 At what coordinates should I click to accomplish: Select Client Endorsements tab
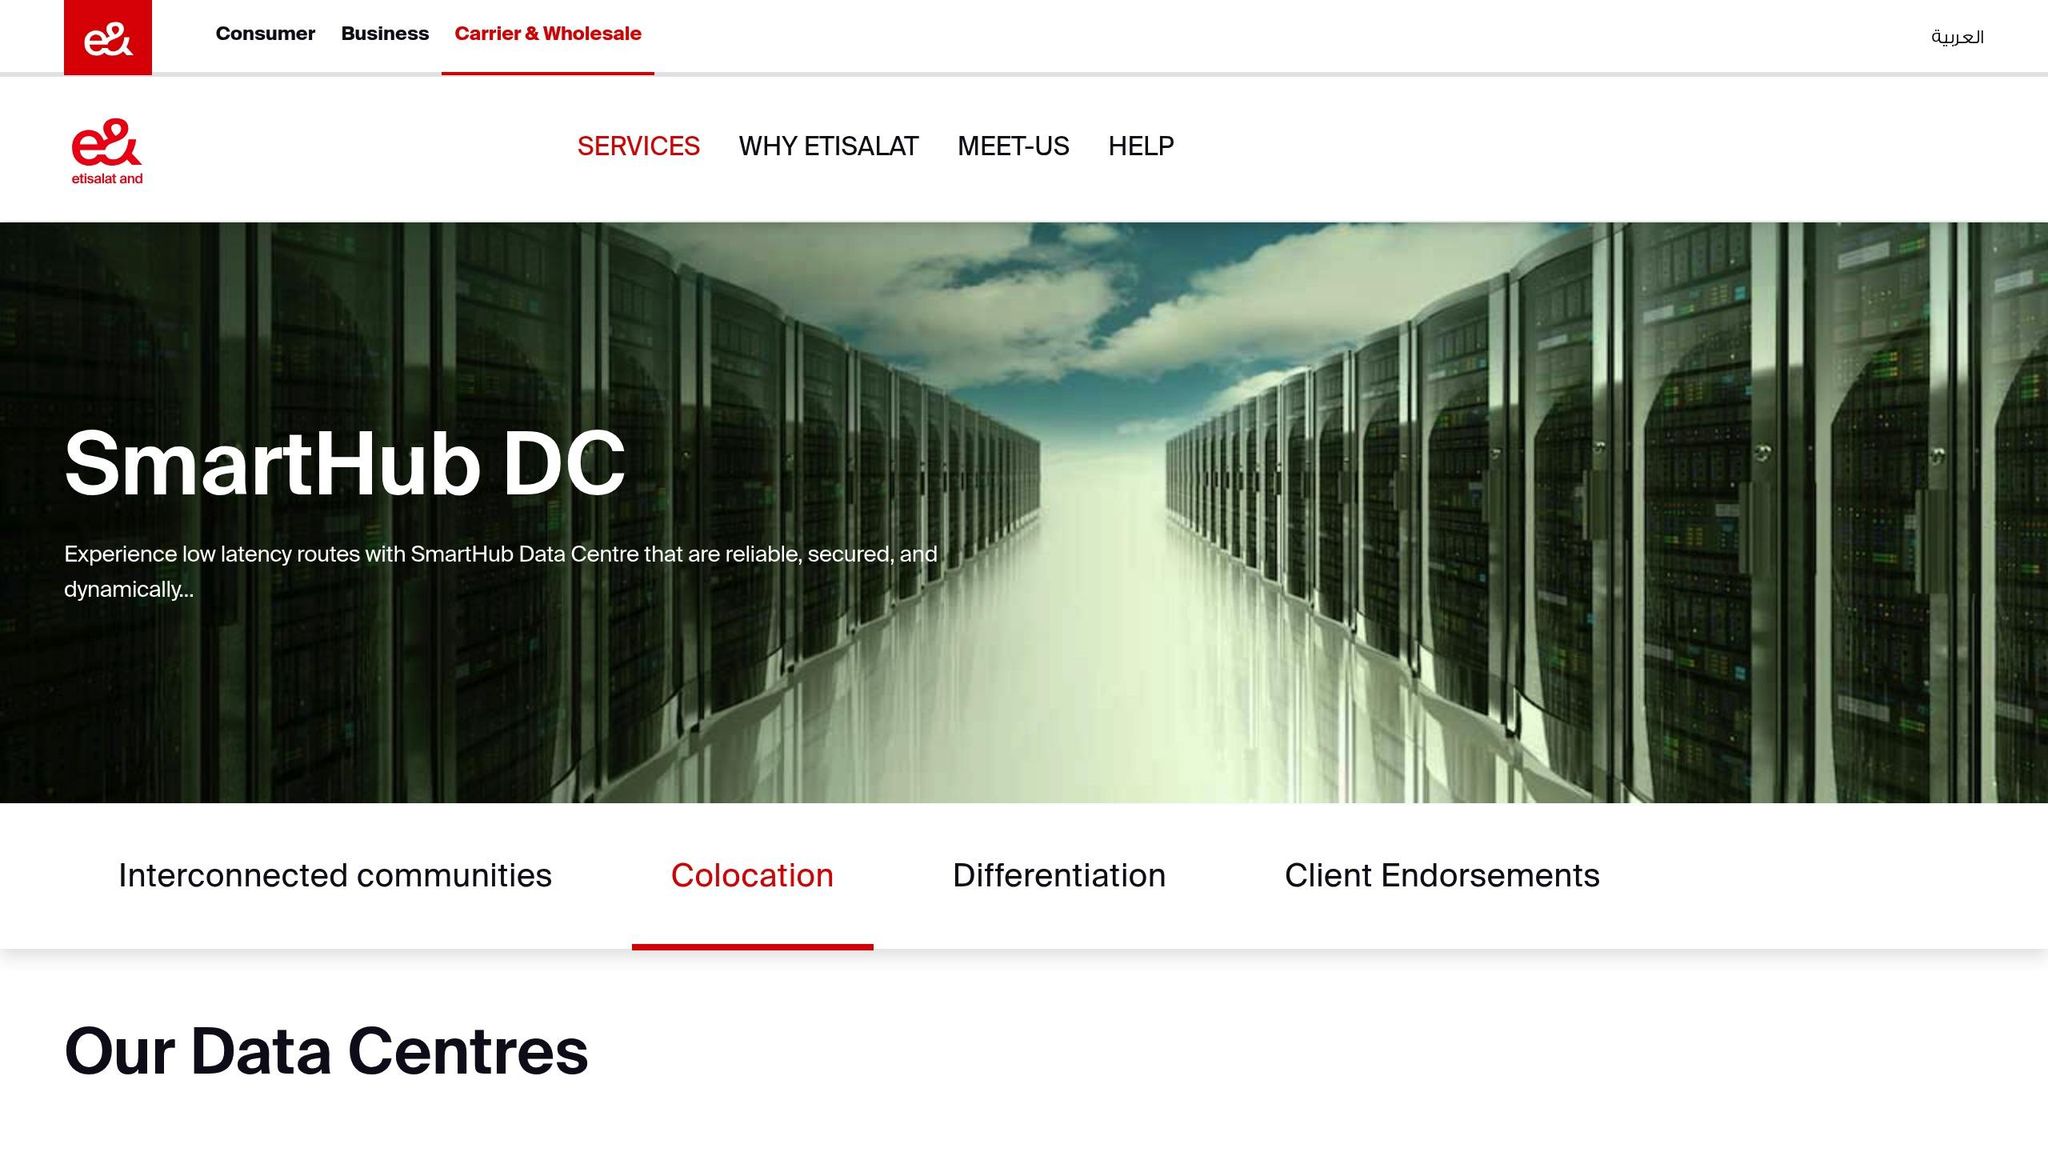click(1442, 875)
